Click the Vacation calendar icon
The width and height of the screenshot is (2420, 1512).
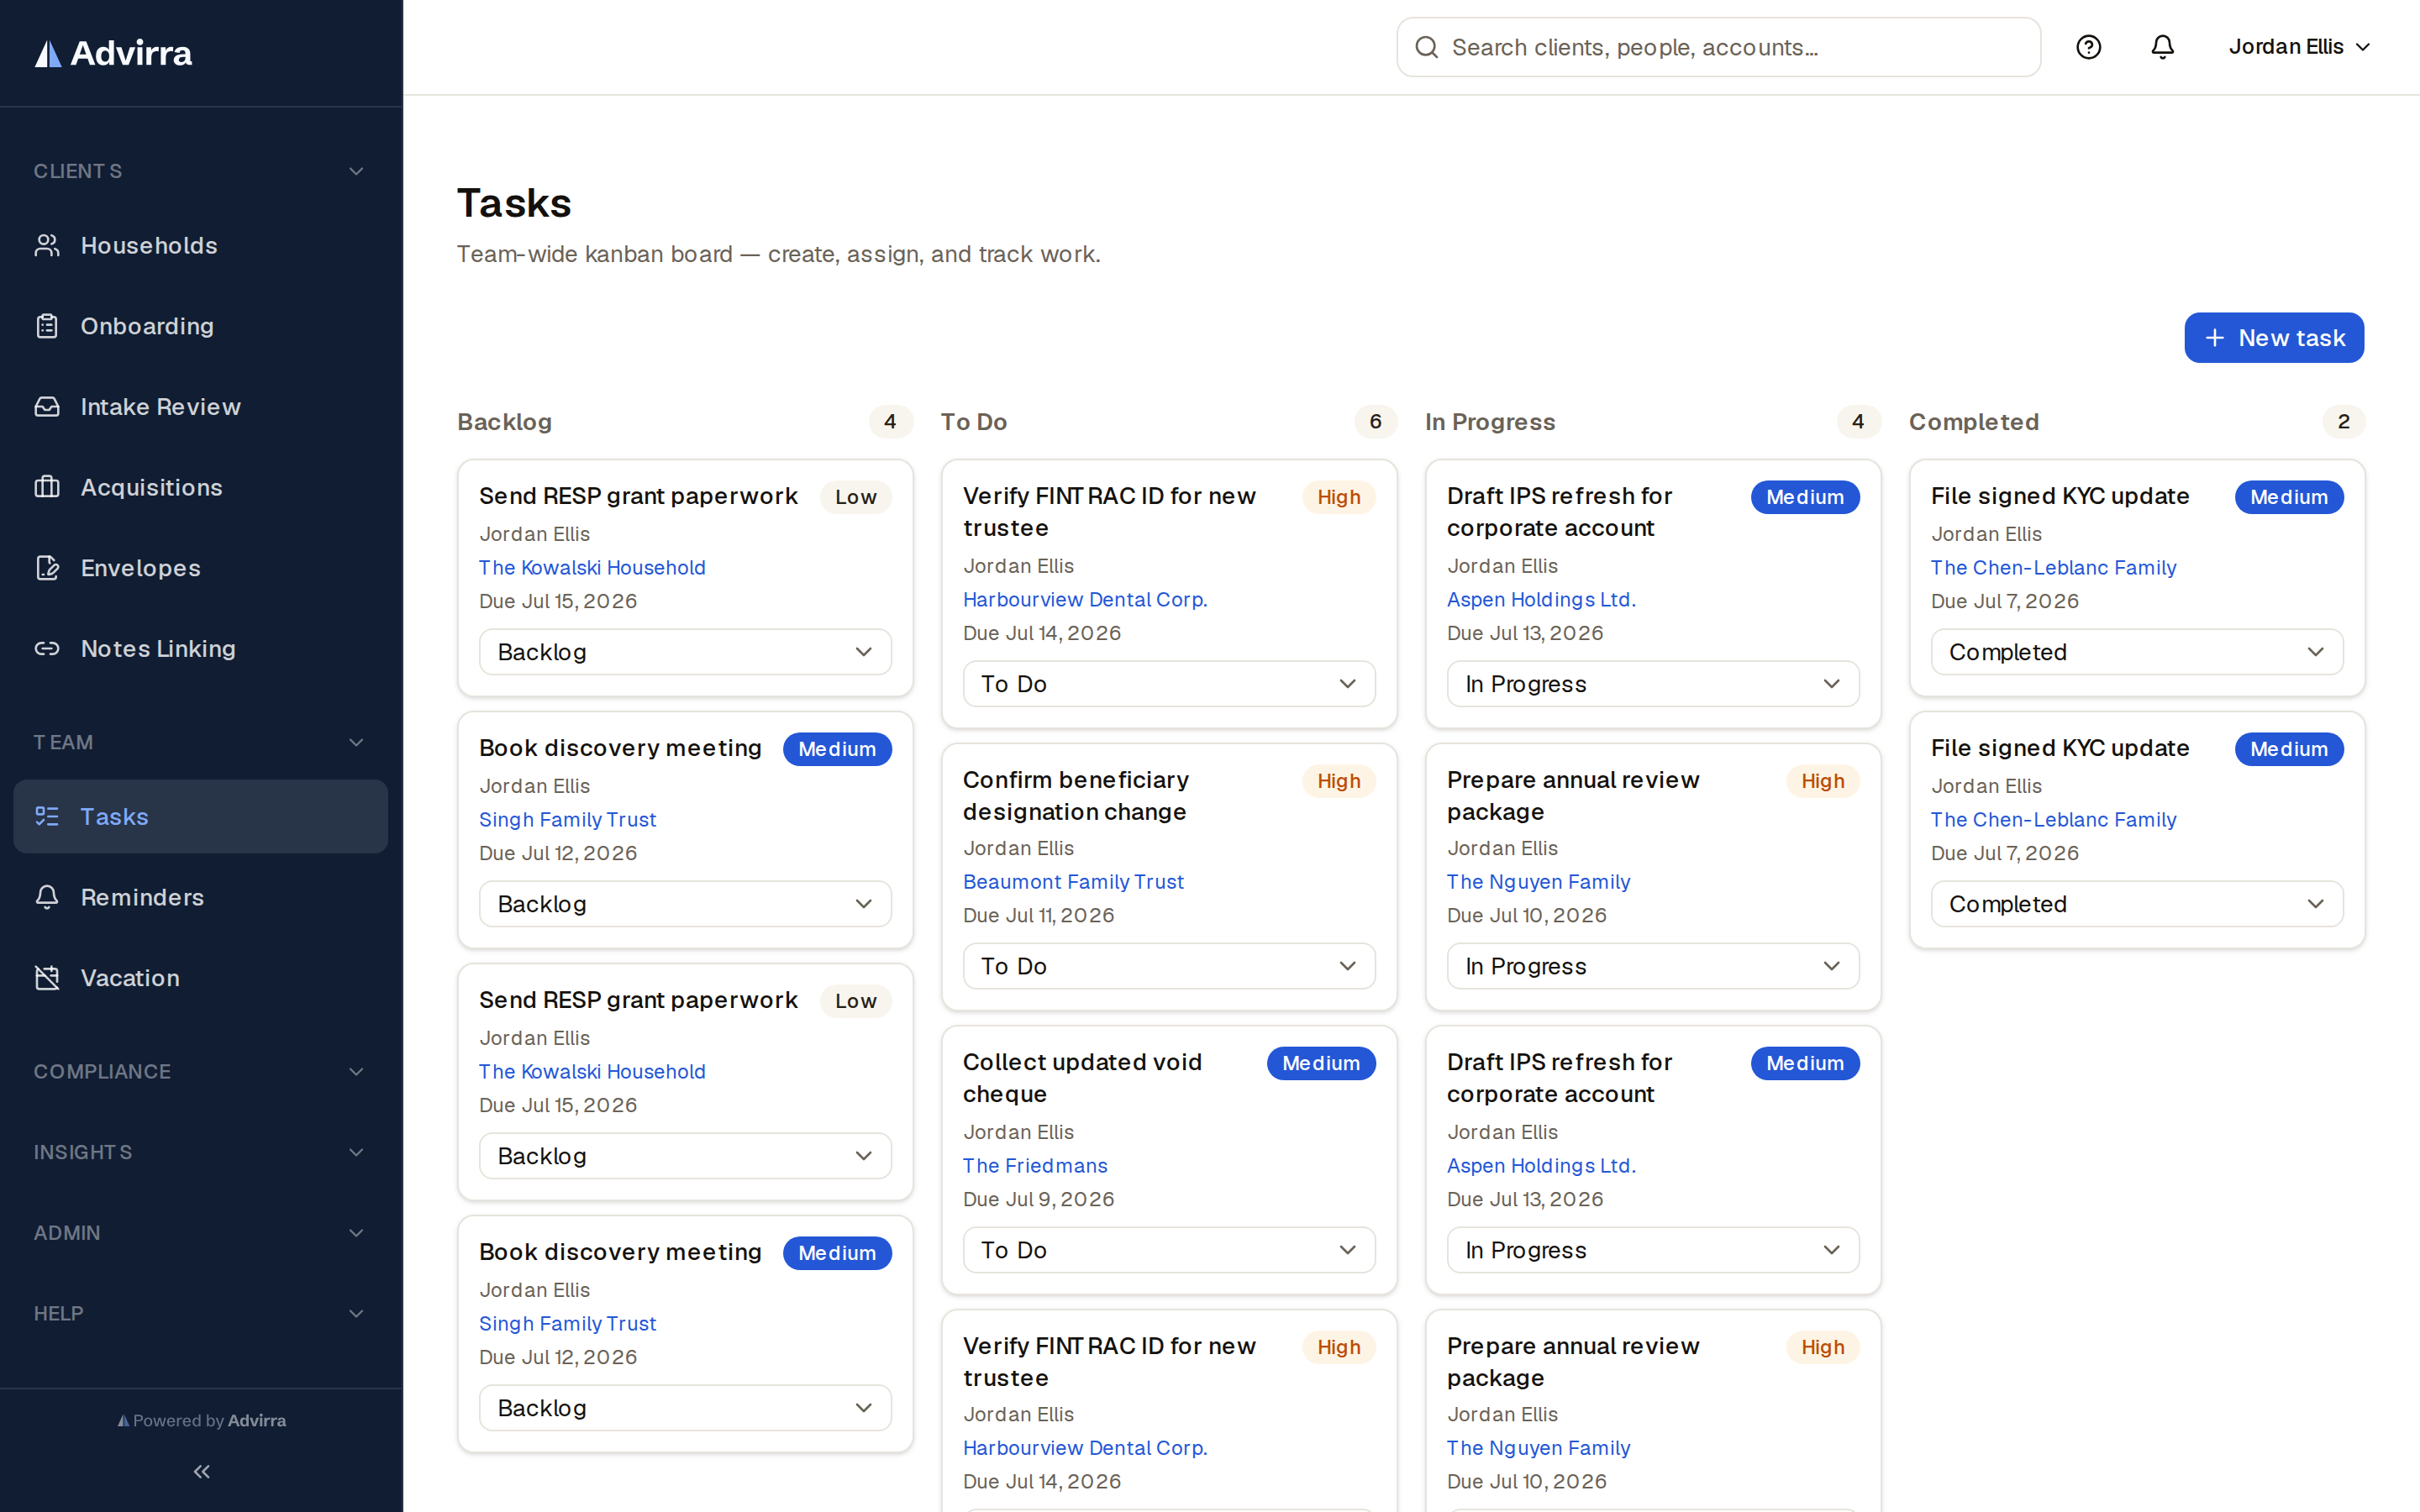tap(47, 978)
